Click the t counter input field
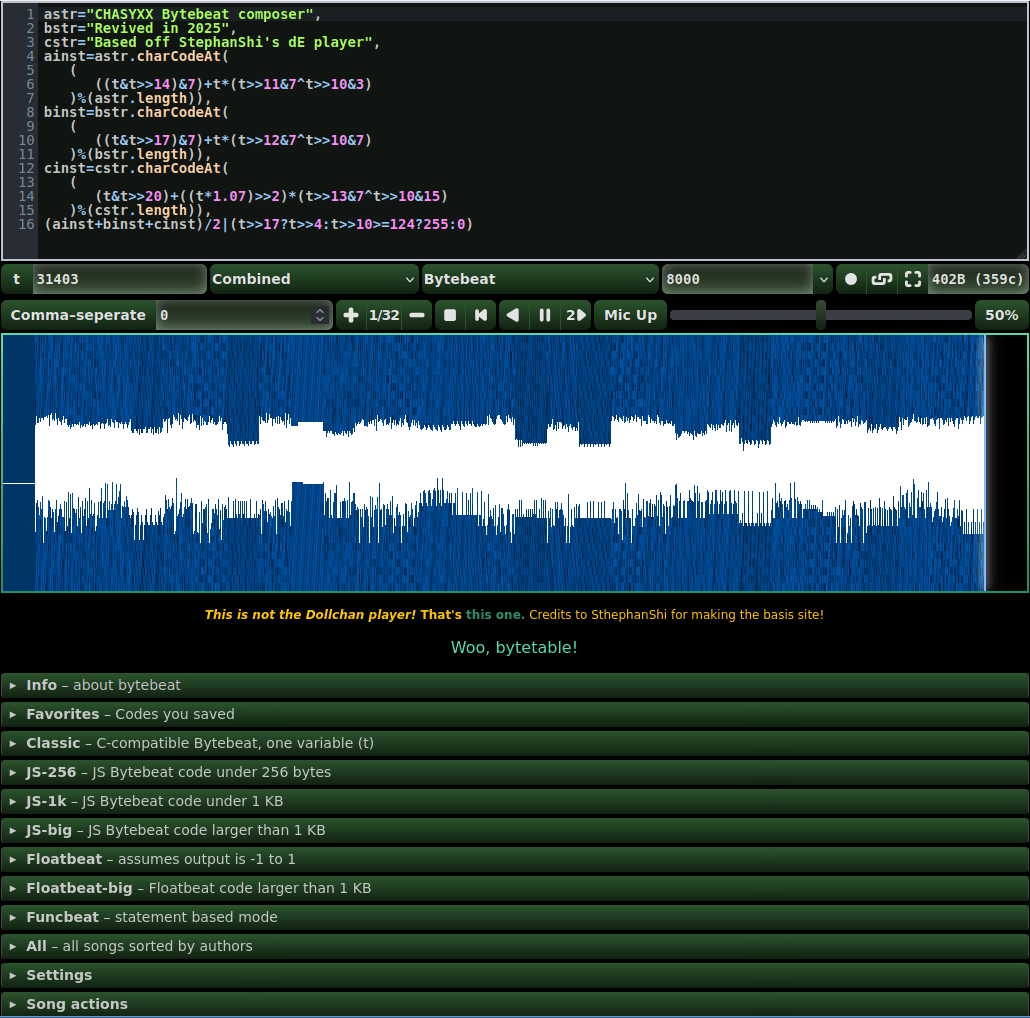Viewport: 1030px width, 1018px height. [x=119, y=280]
